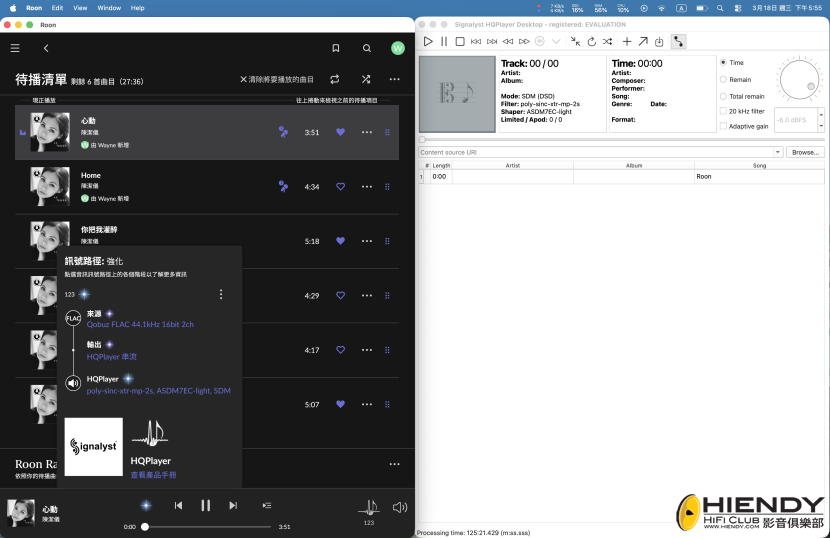830x538 pixels.
Task: Click HQPlayer add (plus) icon
Action: point(627,41)
